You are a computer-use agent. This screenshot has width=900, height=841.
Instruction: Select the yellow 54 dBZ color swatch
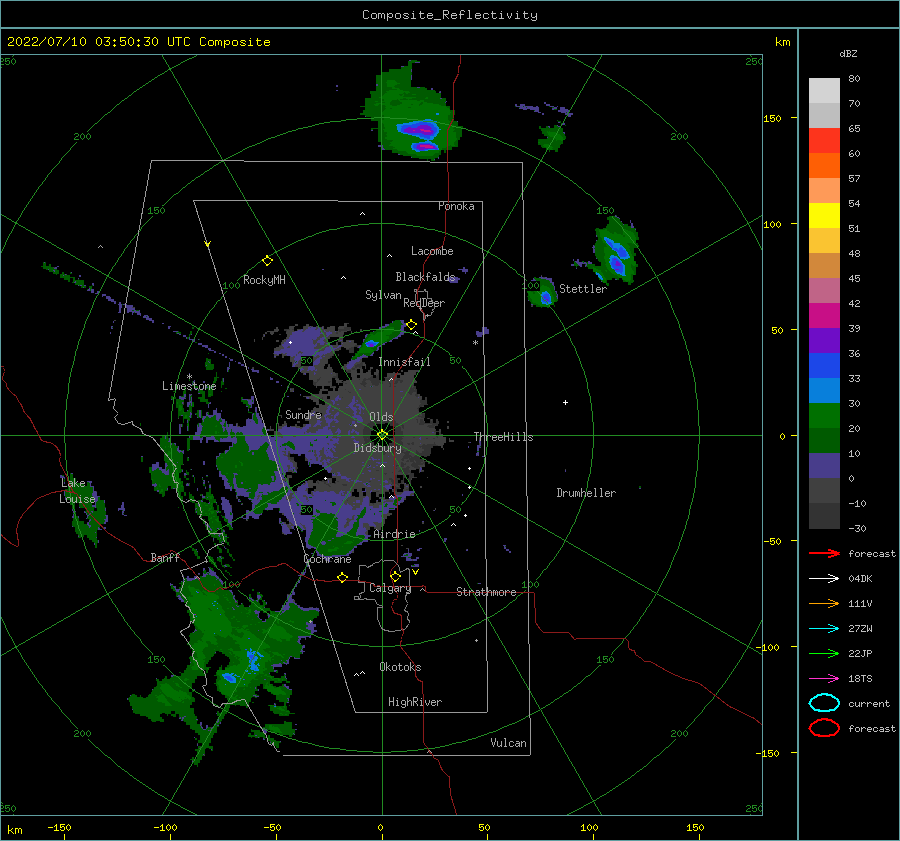[824, 215]
